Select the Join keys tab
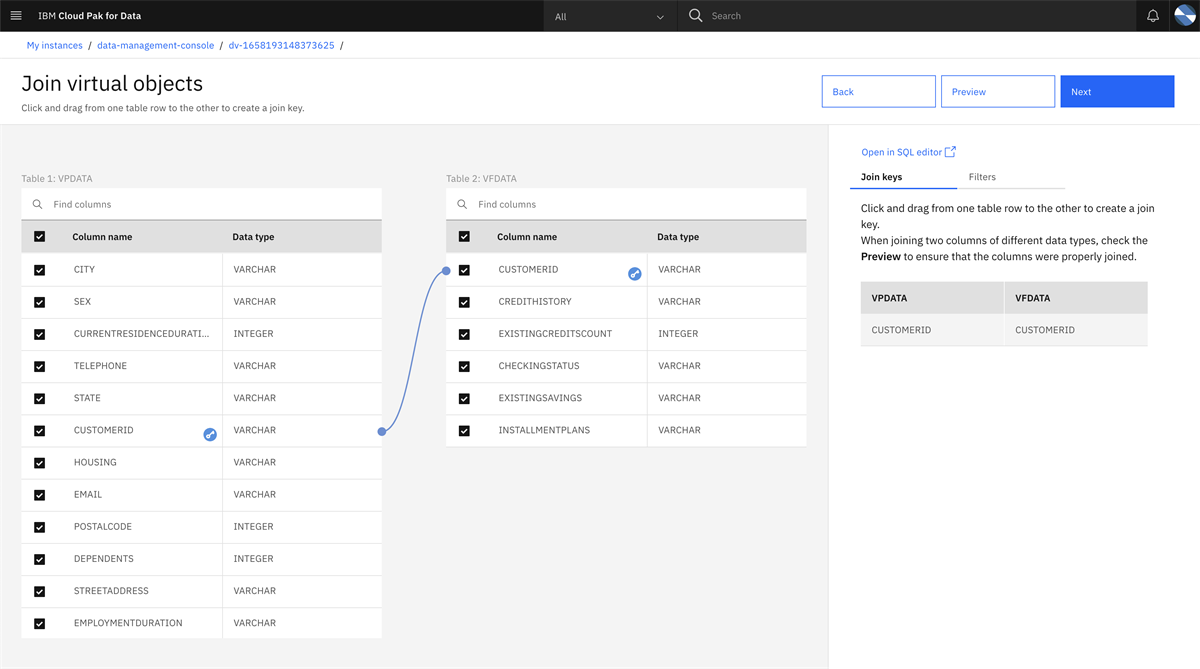The image size is (1200, 669). pyautogui.click(x=881, y=176)
